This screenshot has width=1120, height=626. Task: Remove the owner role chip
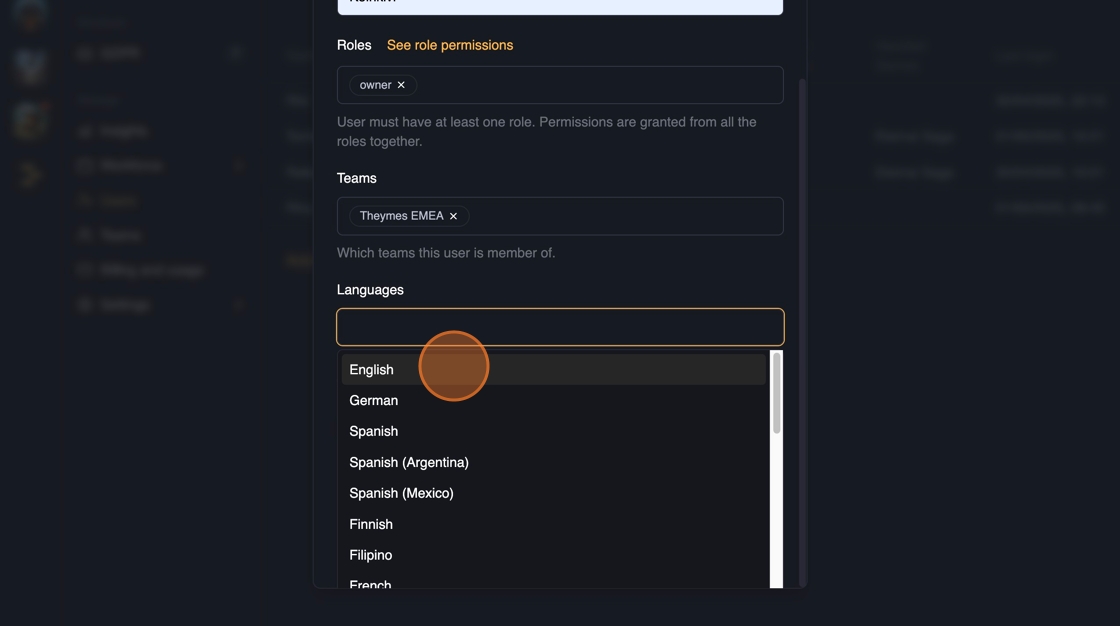pyautogui.click(x=401, y=85)
